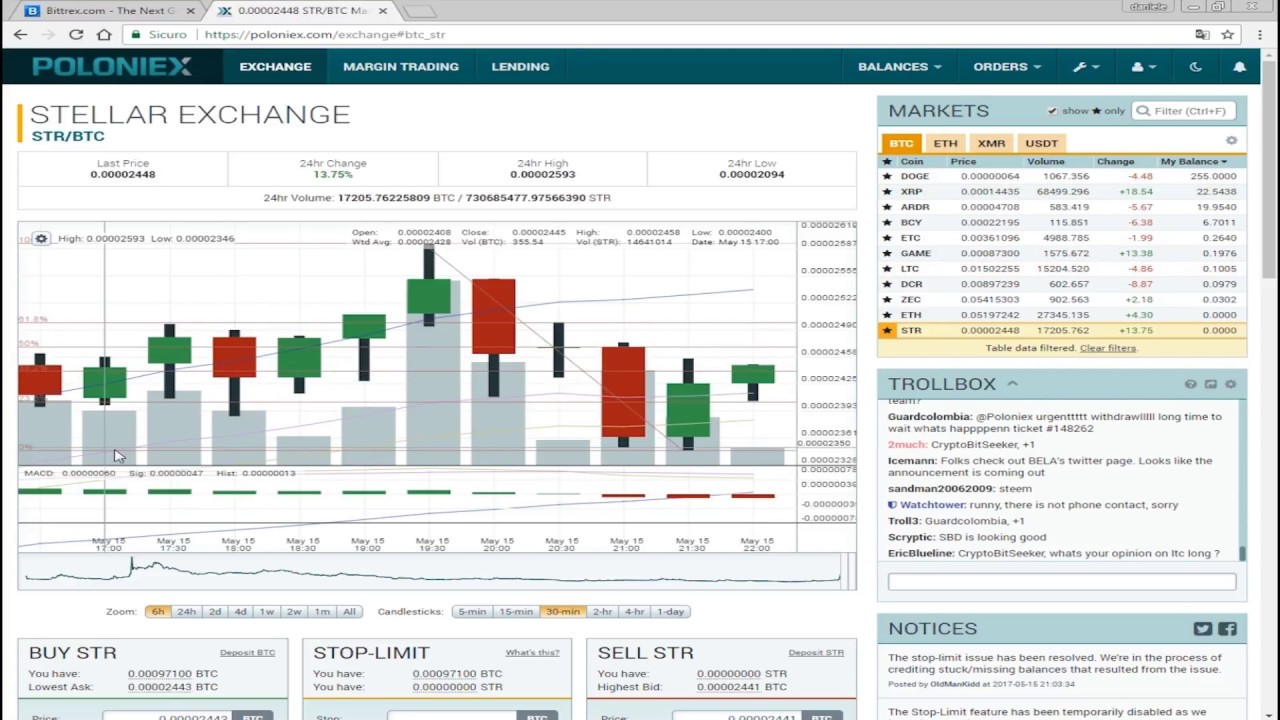The image size is (1280, 720).
Task: Click the Clear filters link
Action: click(1107, 348)
